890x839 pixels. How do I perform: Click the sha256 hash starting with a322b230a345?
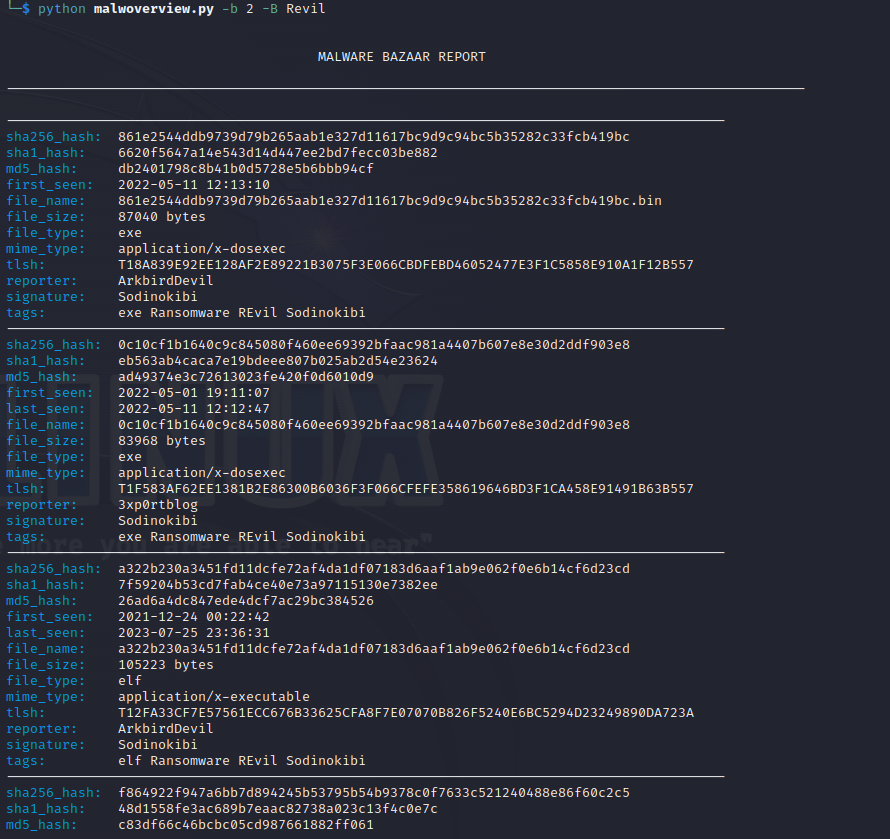[373, 569]
